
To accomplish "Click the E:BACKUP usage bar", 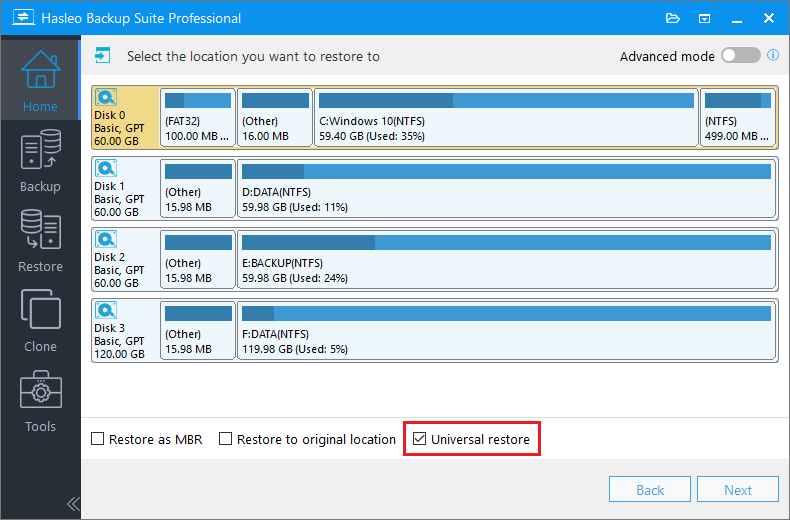I will (506, 242).
